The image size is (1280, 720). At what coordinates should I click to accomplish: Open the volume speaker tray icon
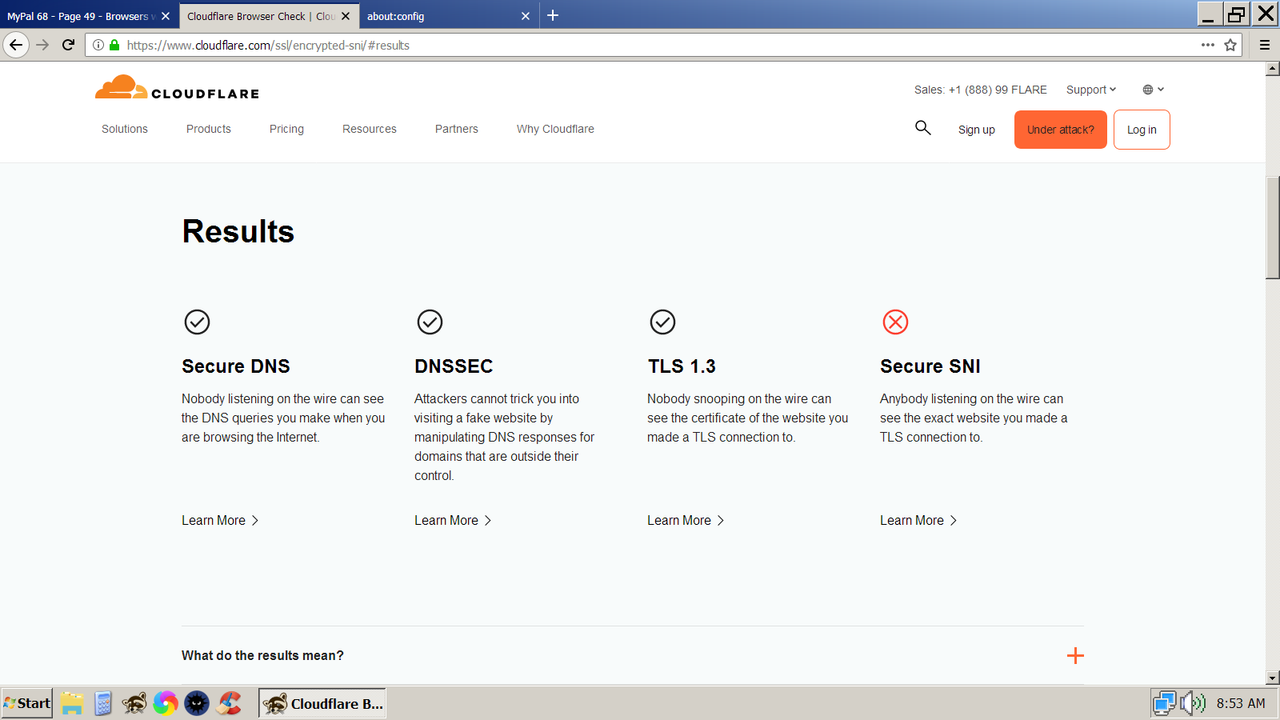tap(1192, 703)
